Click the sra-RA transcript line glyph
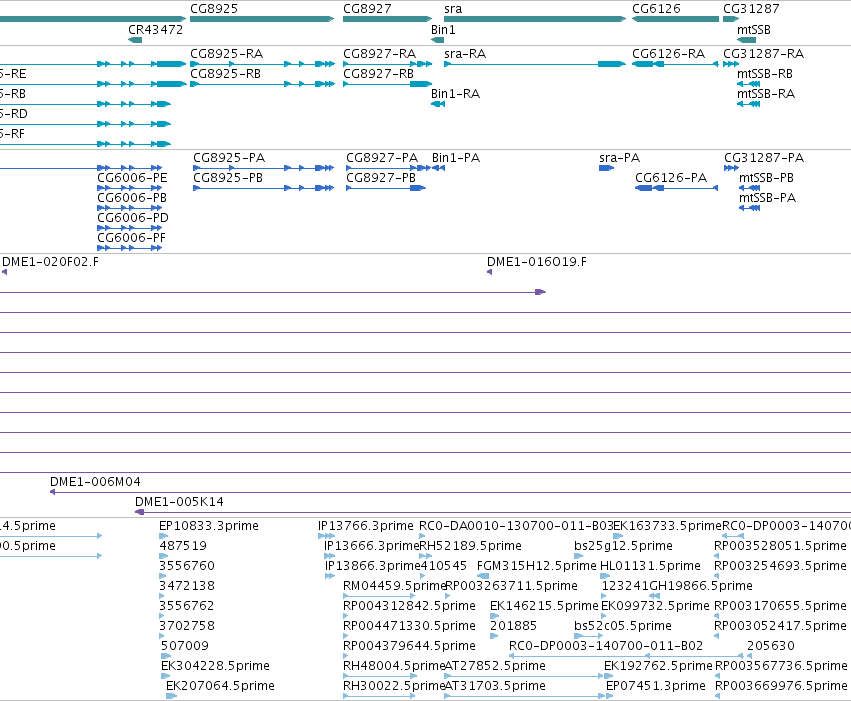The image size is (851, 701). point(535,64)
